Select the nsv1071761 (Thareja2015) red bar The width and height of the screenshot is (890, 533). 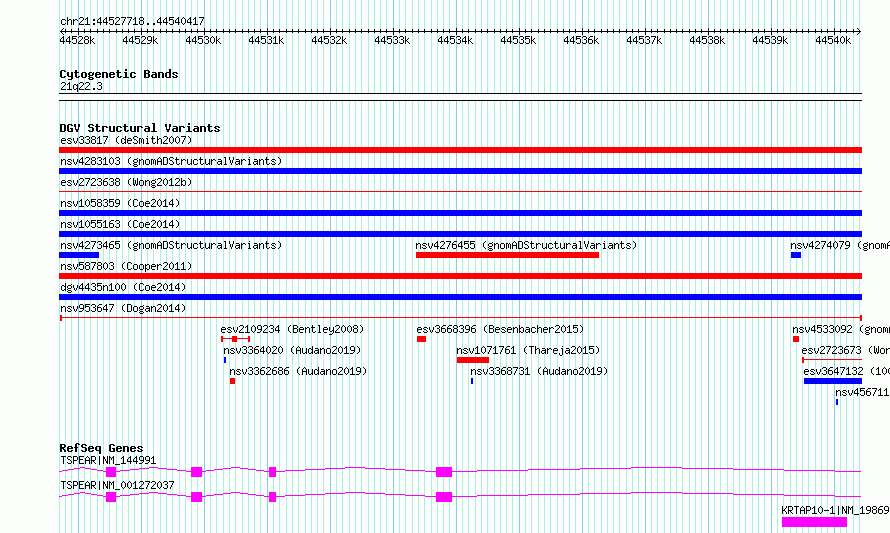(472, 360)
